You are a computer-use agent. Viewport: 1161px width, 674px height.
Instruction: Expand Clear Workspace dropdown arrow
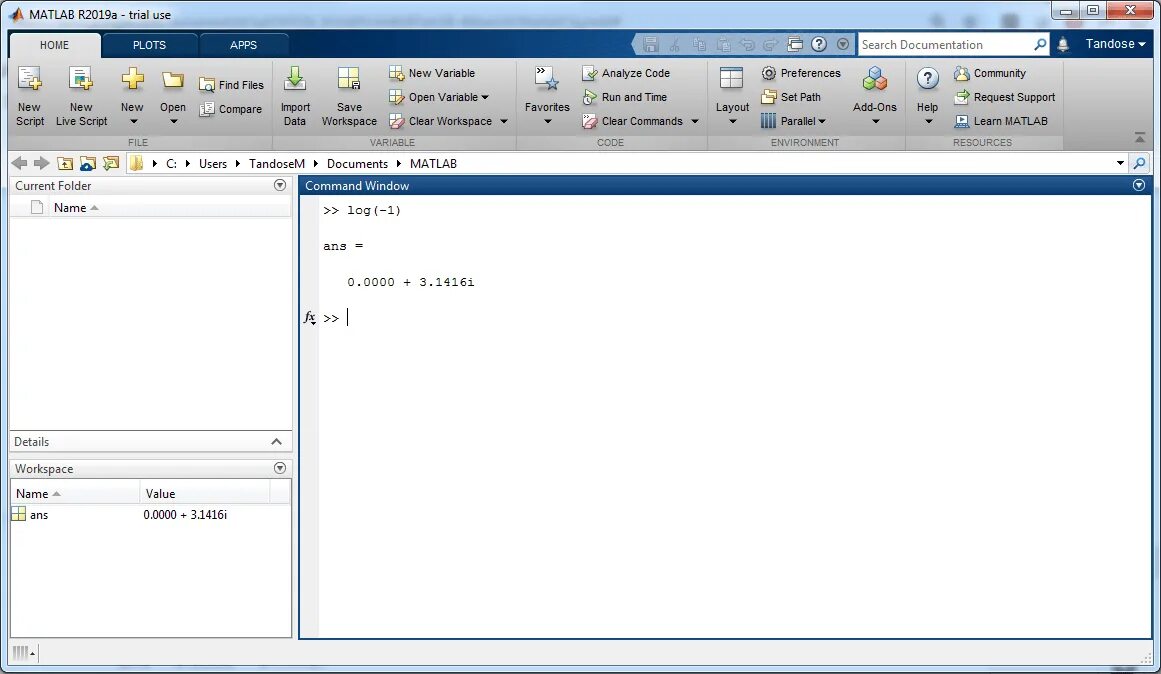pos(503,121)
